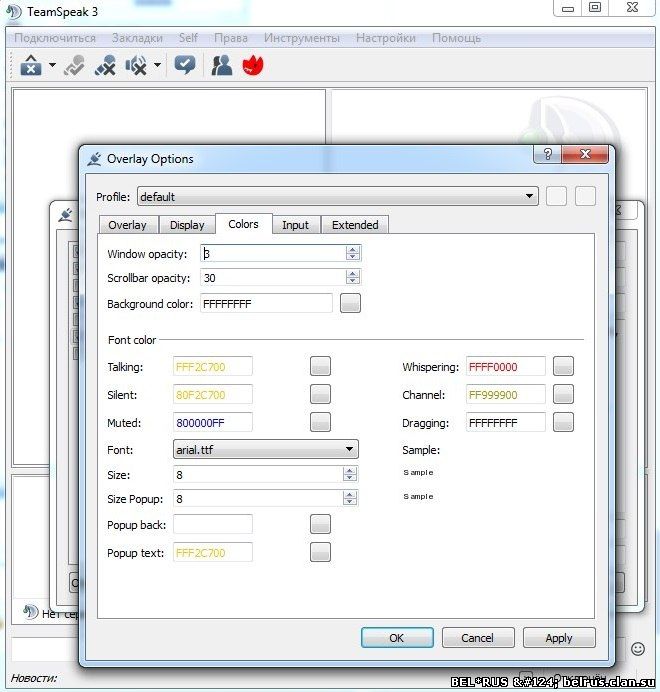The height and width of the screenshot is (692, 660).
Task: Open the Права menu
Action: [230, 38]
